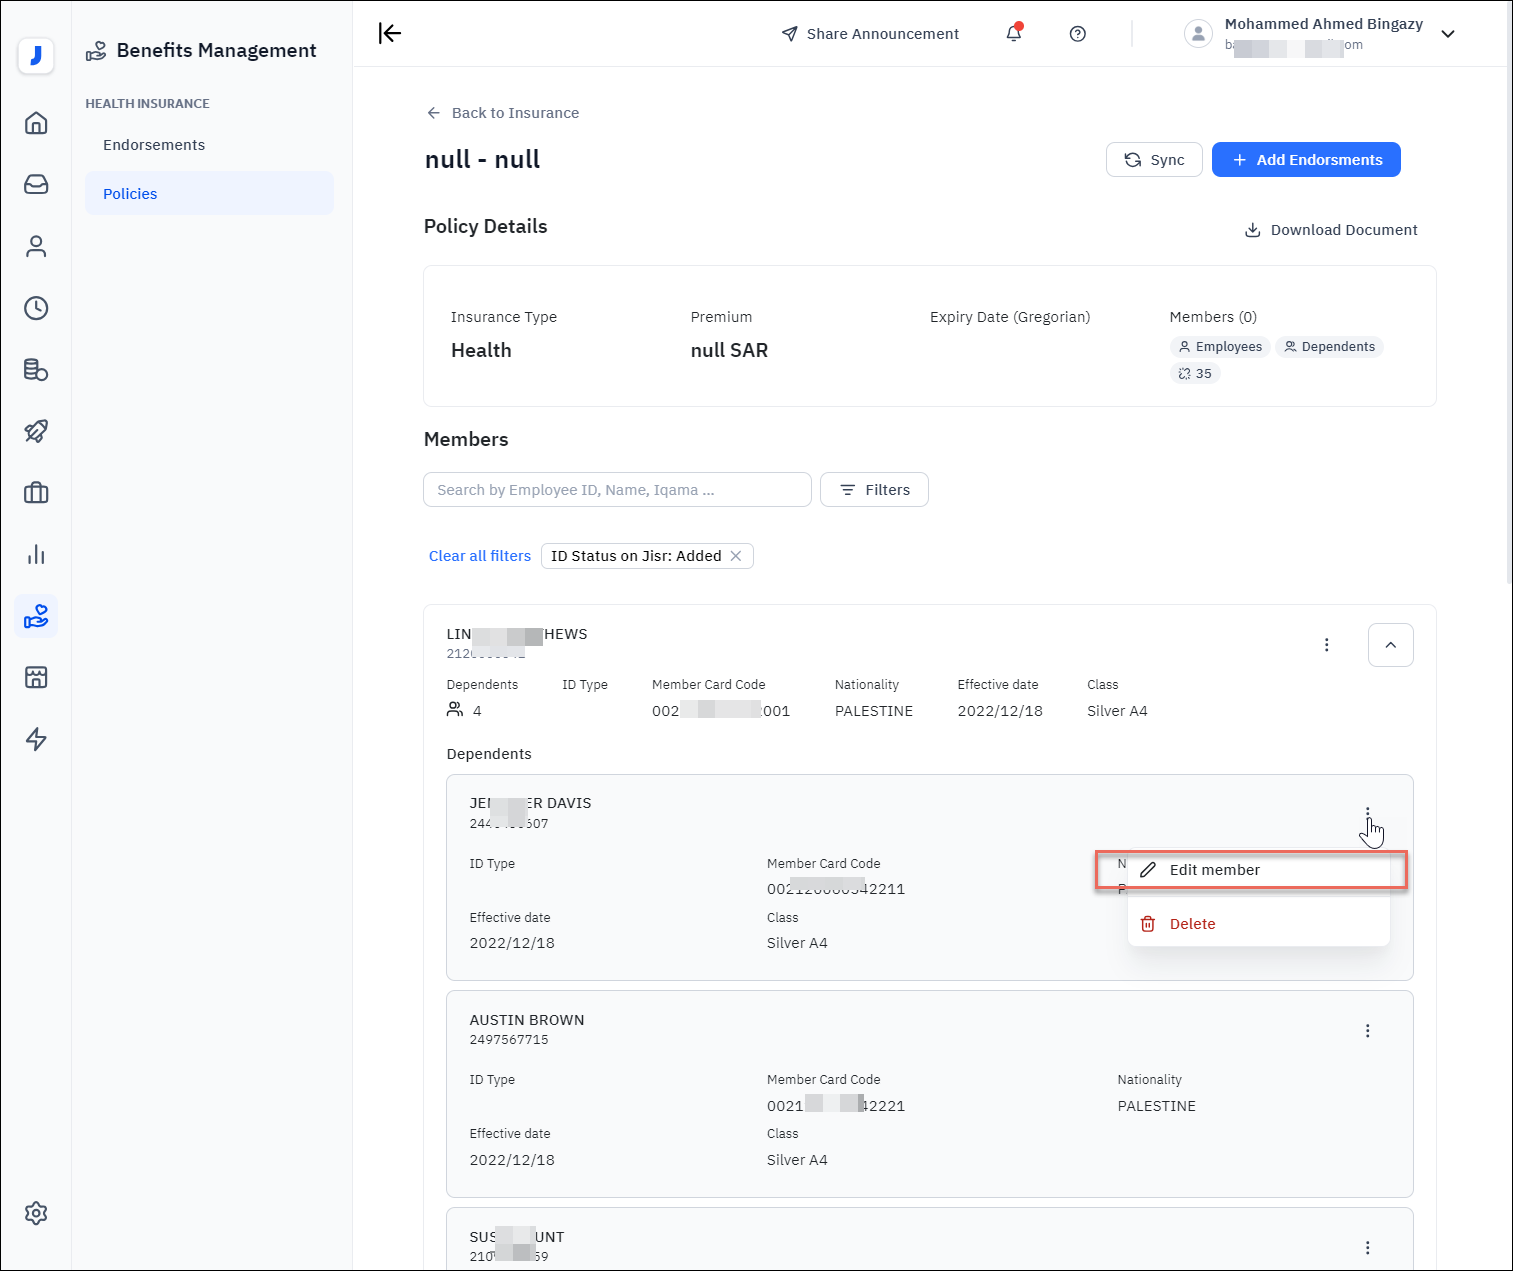Collapse the sidebar with arrow icon
Screen dimensions: 1513x1271
(390, 34)
